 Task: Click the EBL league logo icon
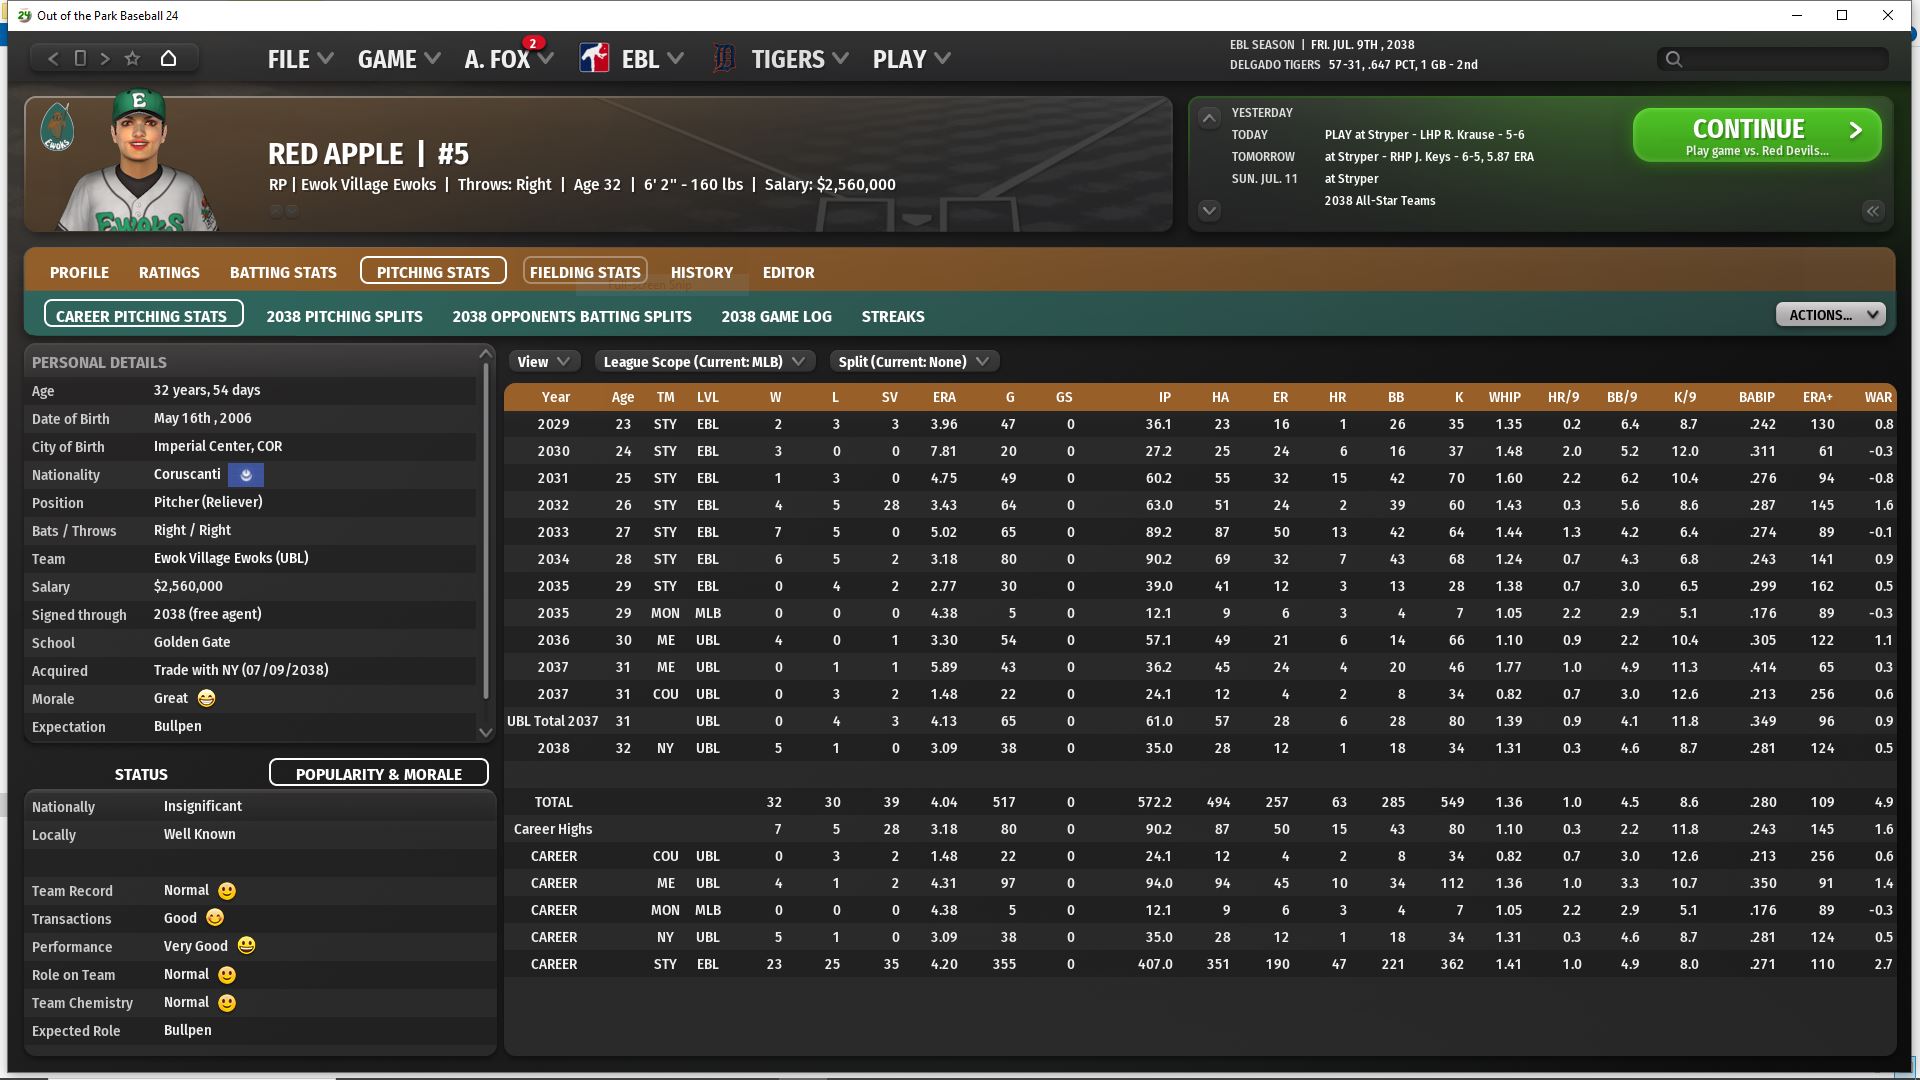[594, 59]
